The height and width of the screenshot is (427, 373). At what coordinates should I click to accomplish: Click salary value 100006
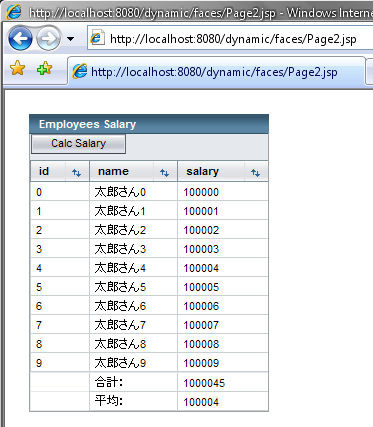click(201, 306)
